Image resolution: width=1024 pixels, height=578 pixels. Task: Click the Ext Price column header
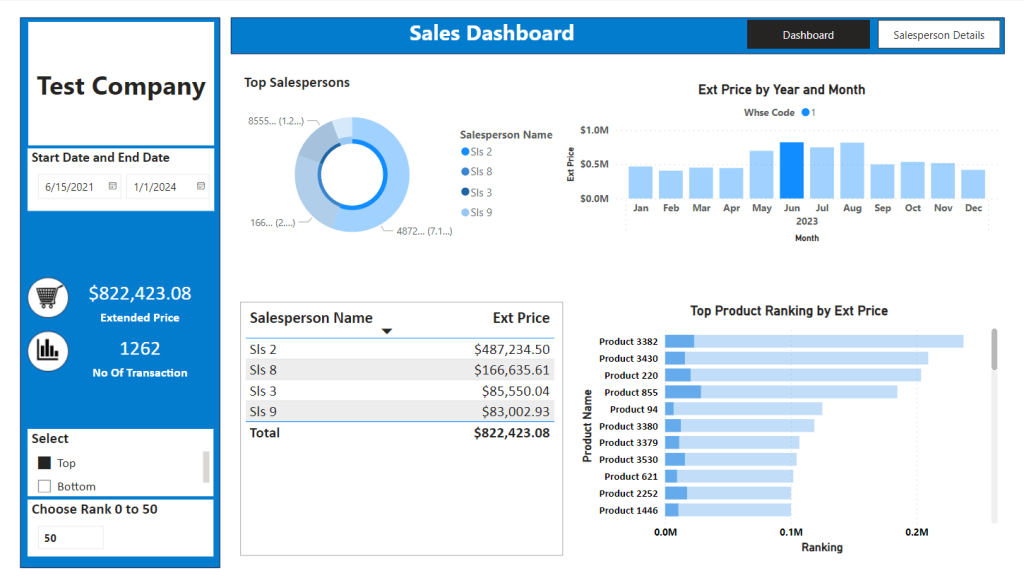521,318
